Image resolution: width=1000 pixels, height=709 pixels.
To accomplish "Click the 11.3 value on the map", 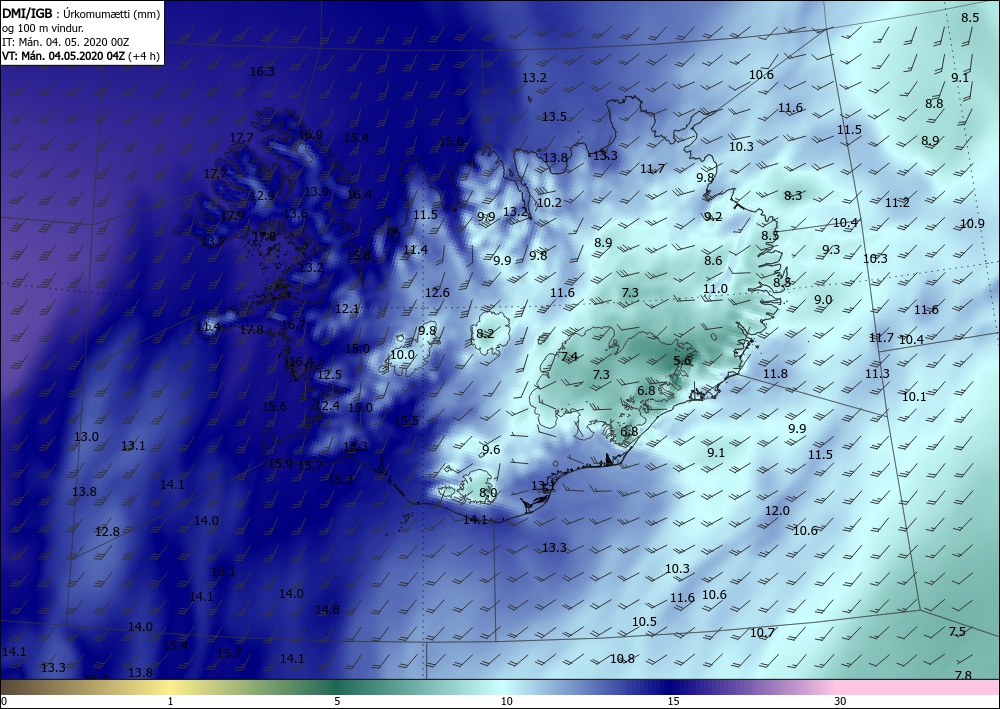I will pyautogui.click(x=877, y=374).
